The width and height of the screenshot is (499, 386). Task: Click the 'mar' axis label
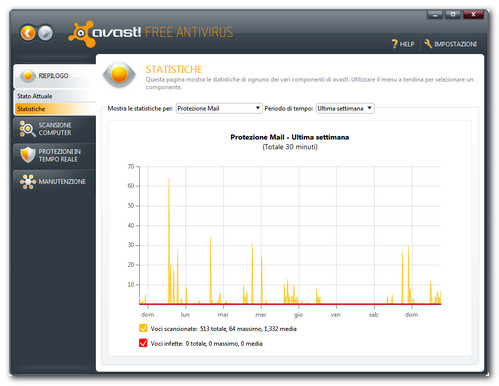223,315
